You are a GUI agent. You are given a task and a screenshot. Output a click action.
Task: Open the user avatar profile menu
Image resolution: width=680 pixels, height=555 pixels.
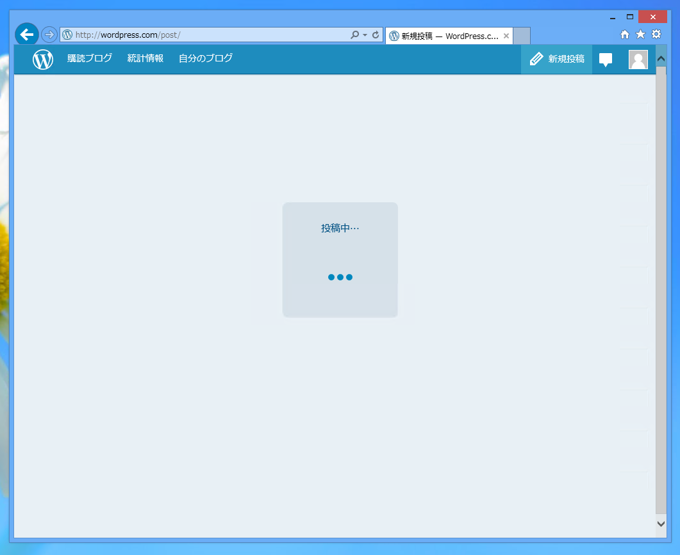click(638, 59)
